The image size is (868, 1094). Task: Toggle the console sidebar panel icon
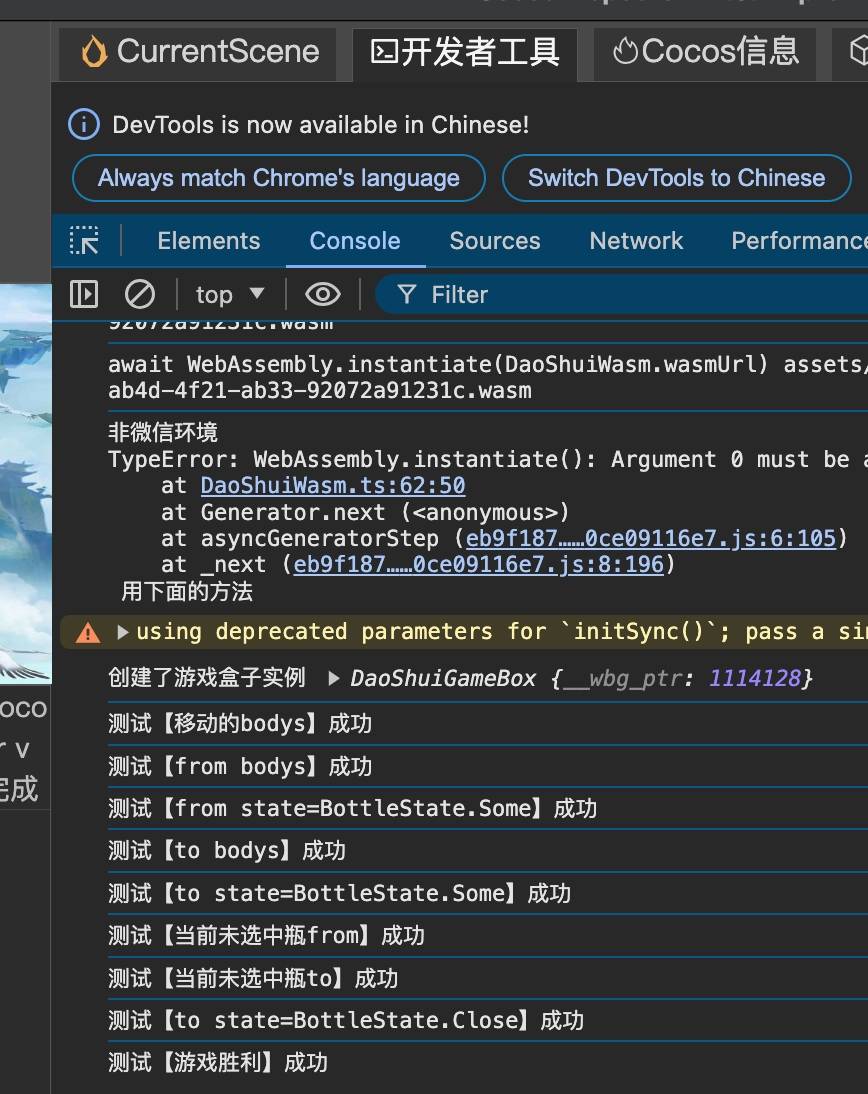(84, 294)
